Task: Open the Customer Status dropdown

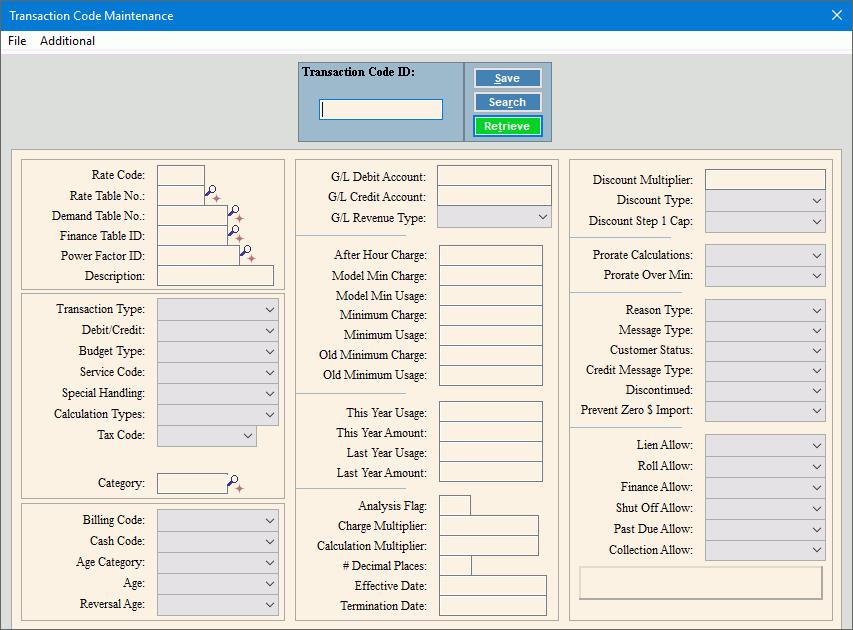Action: tap(765, 350)
